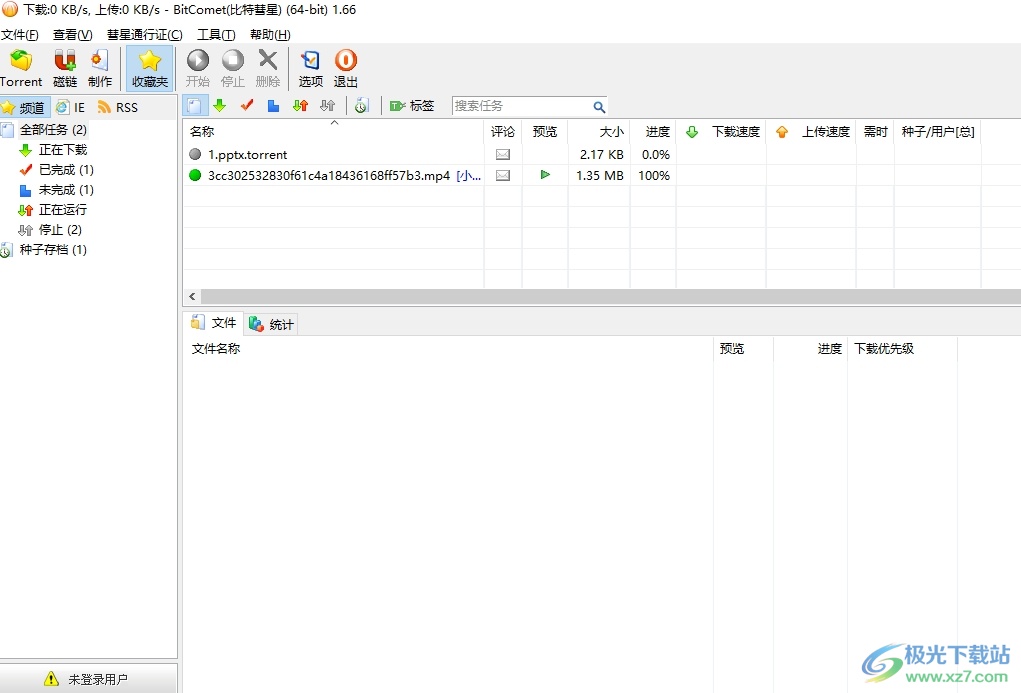Open the 文件(F) menu

(20, 35)
